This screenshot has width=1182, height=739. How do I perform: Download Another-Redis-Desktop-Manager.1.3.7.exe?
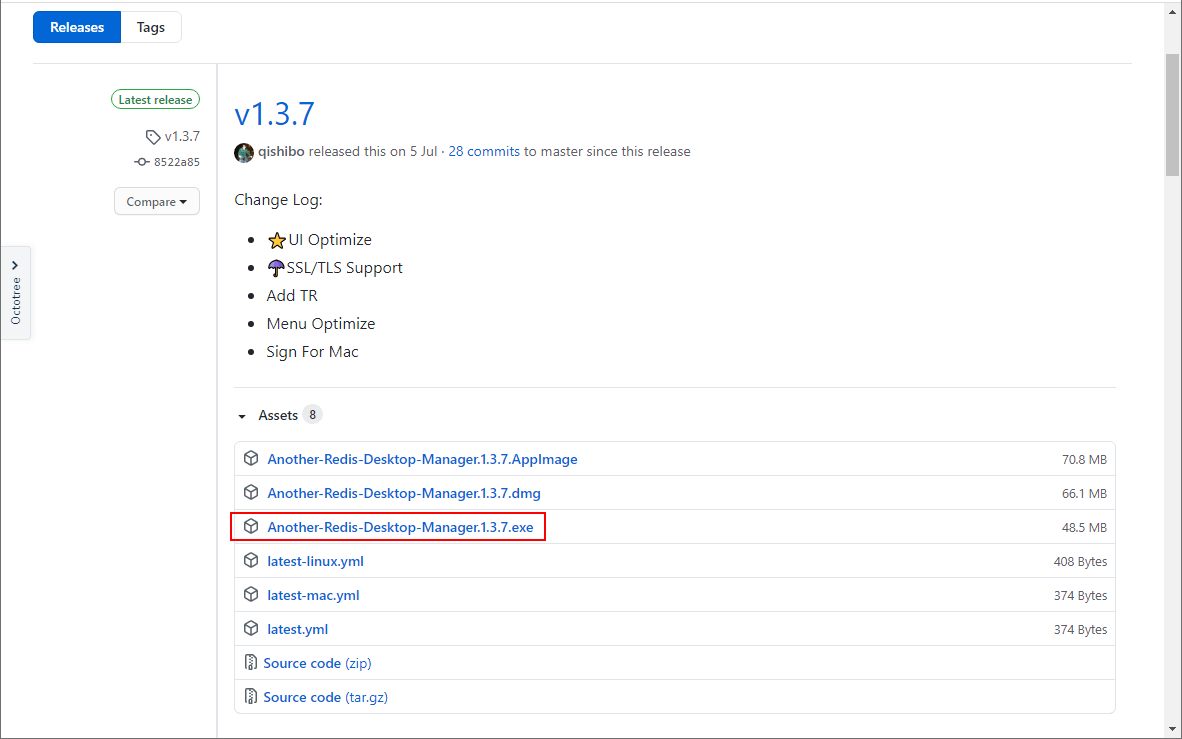pyautogui.click(x=400, y=527)
